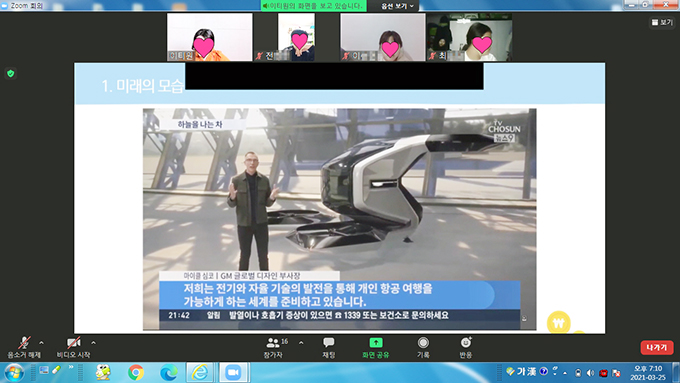
Task: Start recording with 기록 button
Action: tap(423, 347)
